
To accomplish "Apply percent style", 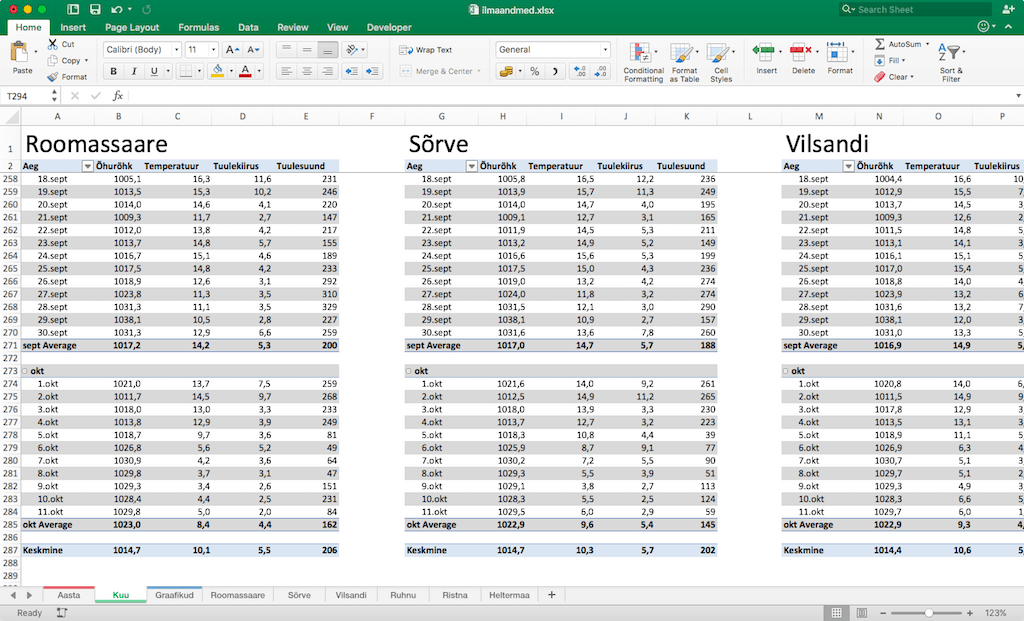I will (x=535, y=71).
